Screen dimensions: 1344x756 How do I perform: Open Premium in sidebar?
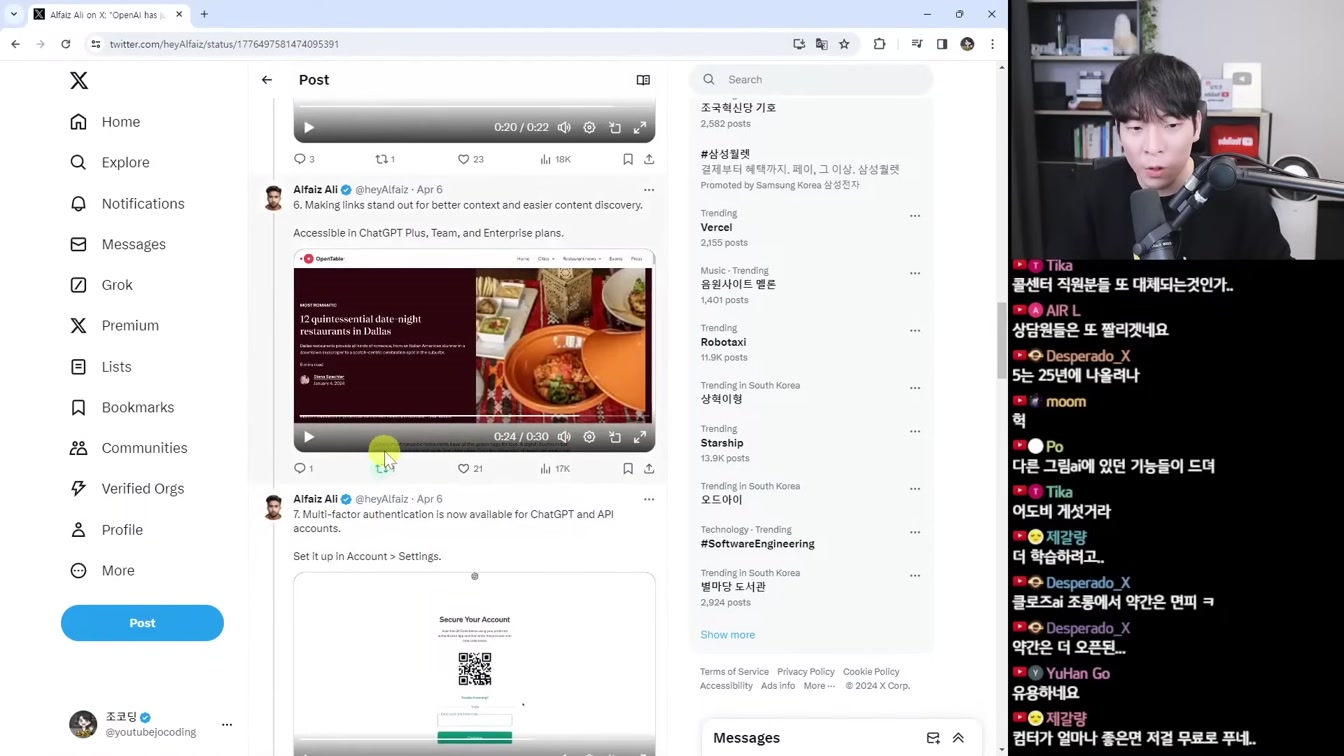click(x=114, y=326)
